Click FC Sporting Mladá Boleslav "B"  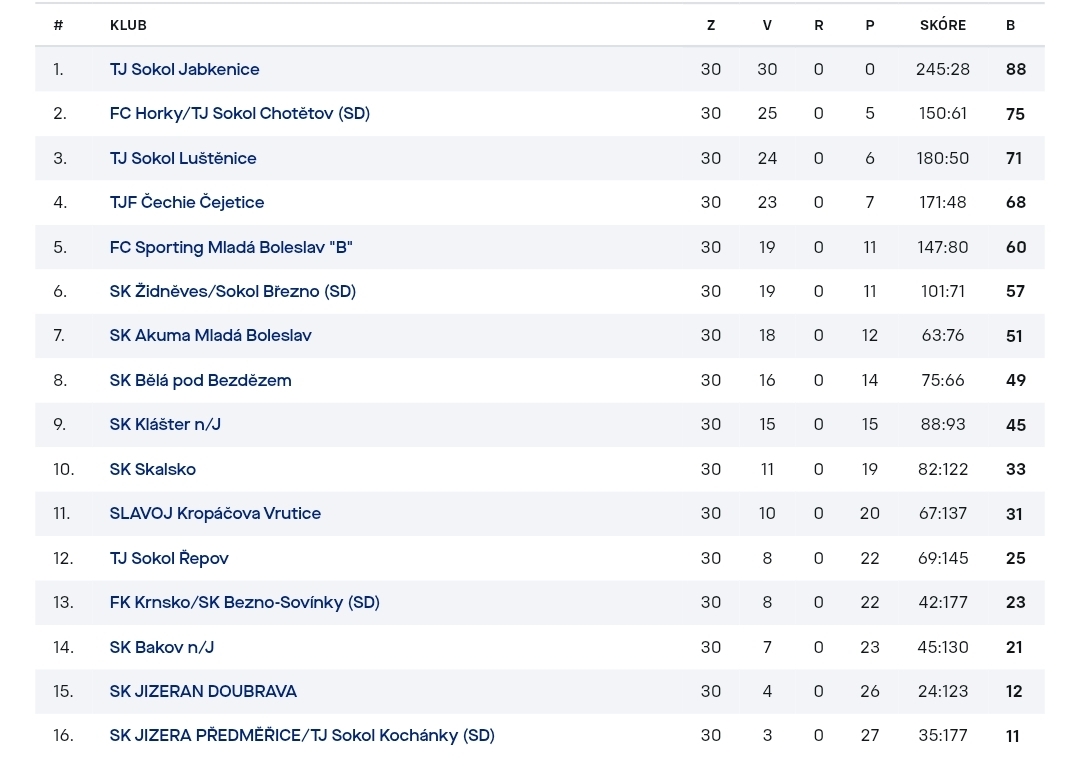click(231, 247)
